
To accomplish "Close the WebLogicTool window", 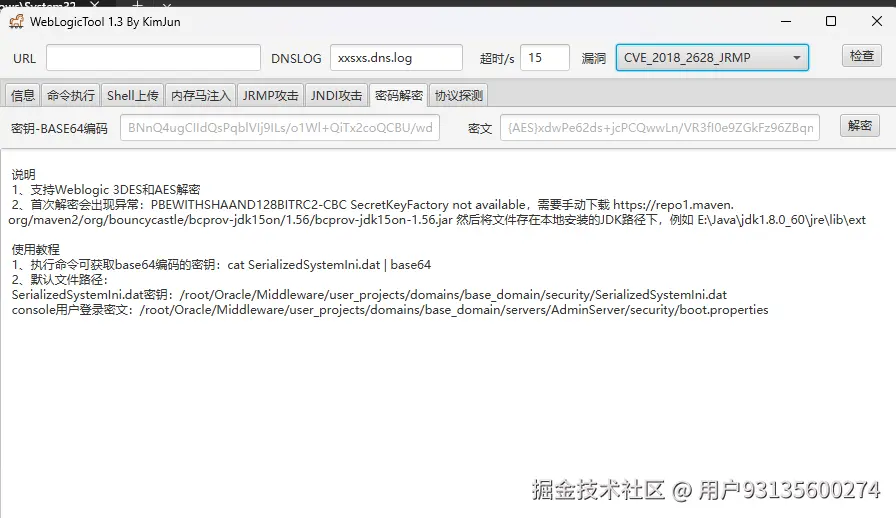I will (877, 22).
